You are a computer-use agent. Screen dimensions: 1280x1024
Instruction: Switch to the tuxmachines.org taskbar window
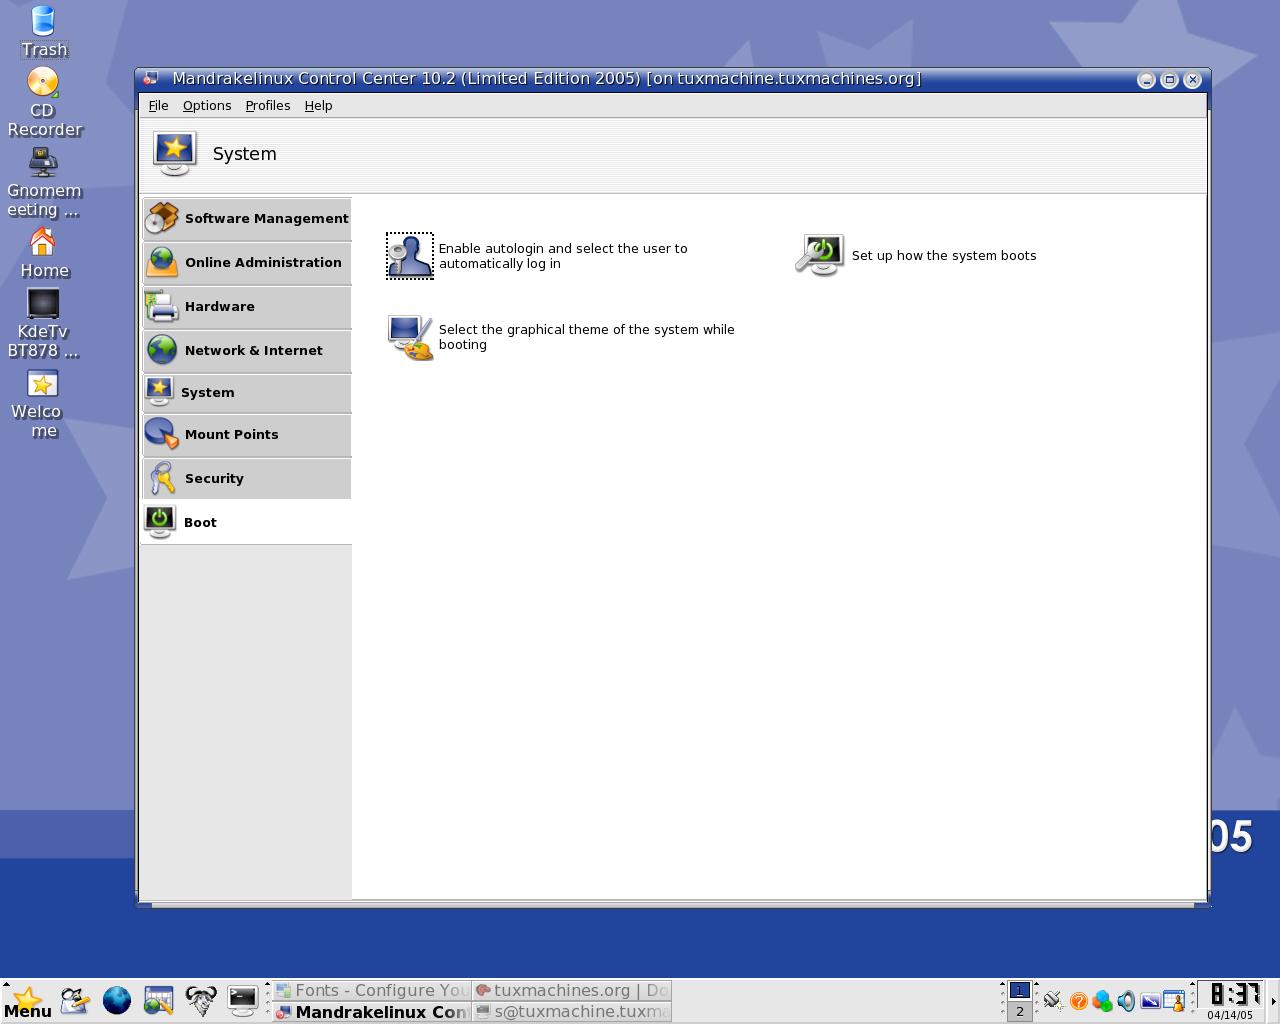(x=572, y=990)
